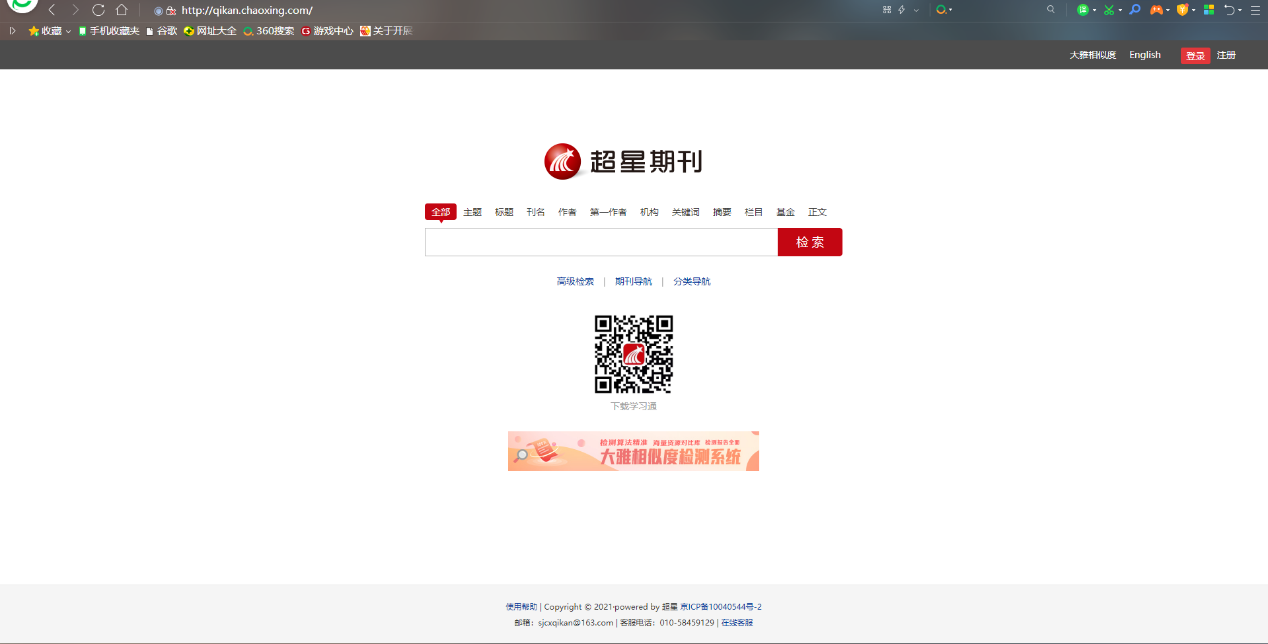Open the 分类导航 category navigation link

(x=692, y=282)
